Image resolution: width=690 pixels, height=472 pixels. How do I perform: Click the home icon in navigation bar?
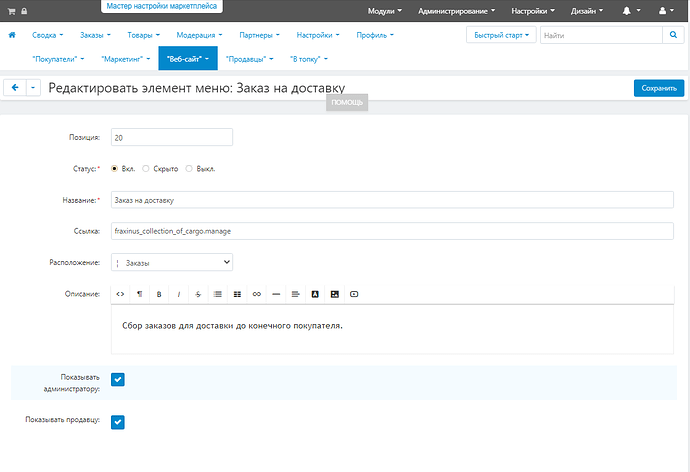[12, 35]
